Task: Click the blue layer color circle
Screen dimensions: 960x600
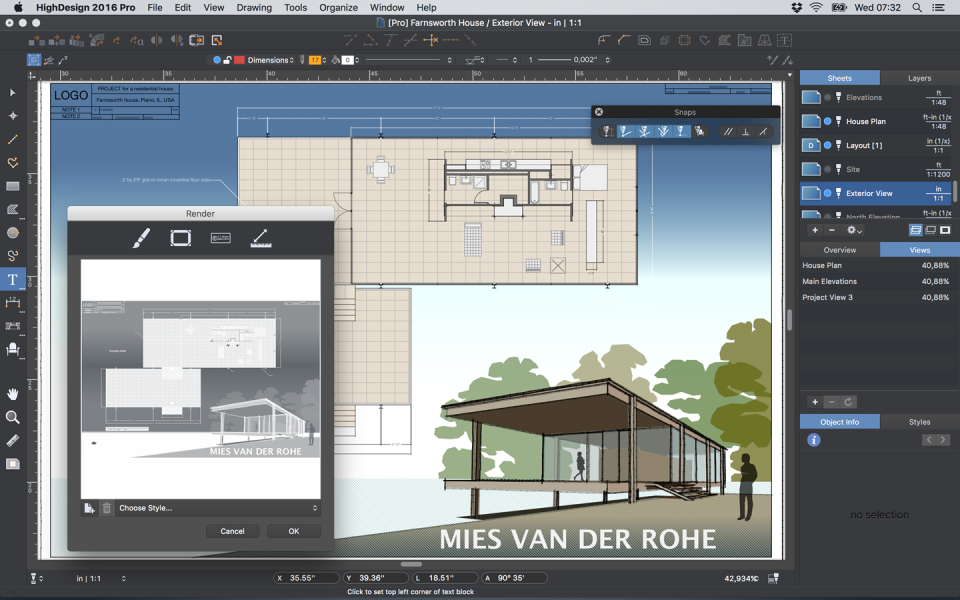Action: (x=217, y=60)
